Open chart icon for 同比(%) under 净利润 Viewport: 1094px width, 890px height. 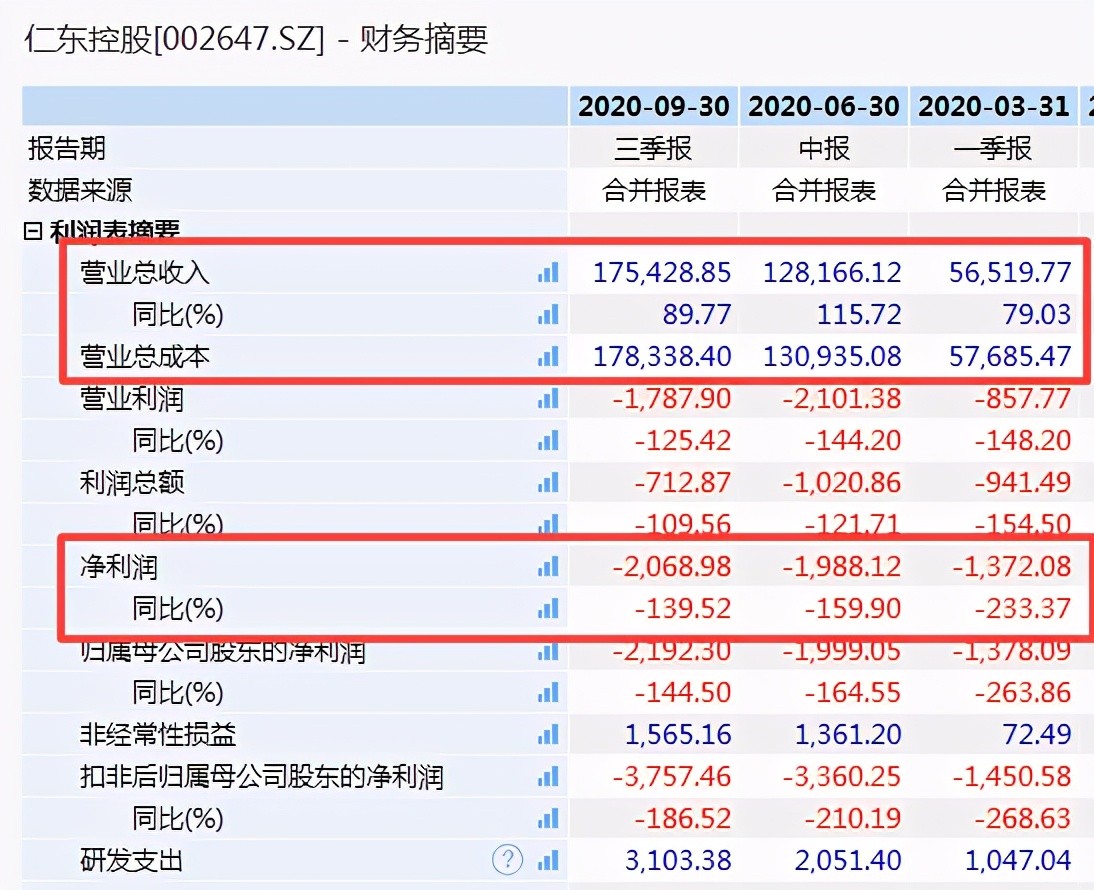pos(548,608)
